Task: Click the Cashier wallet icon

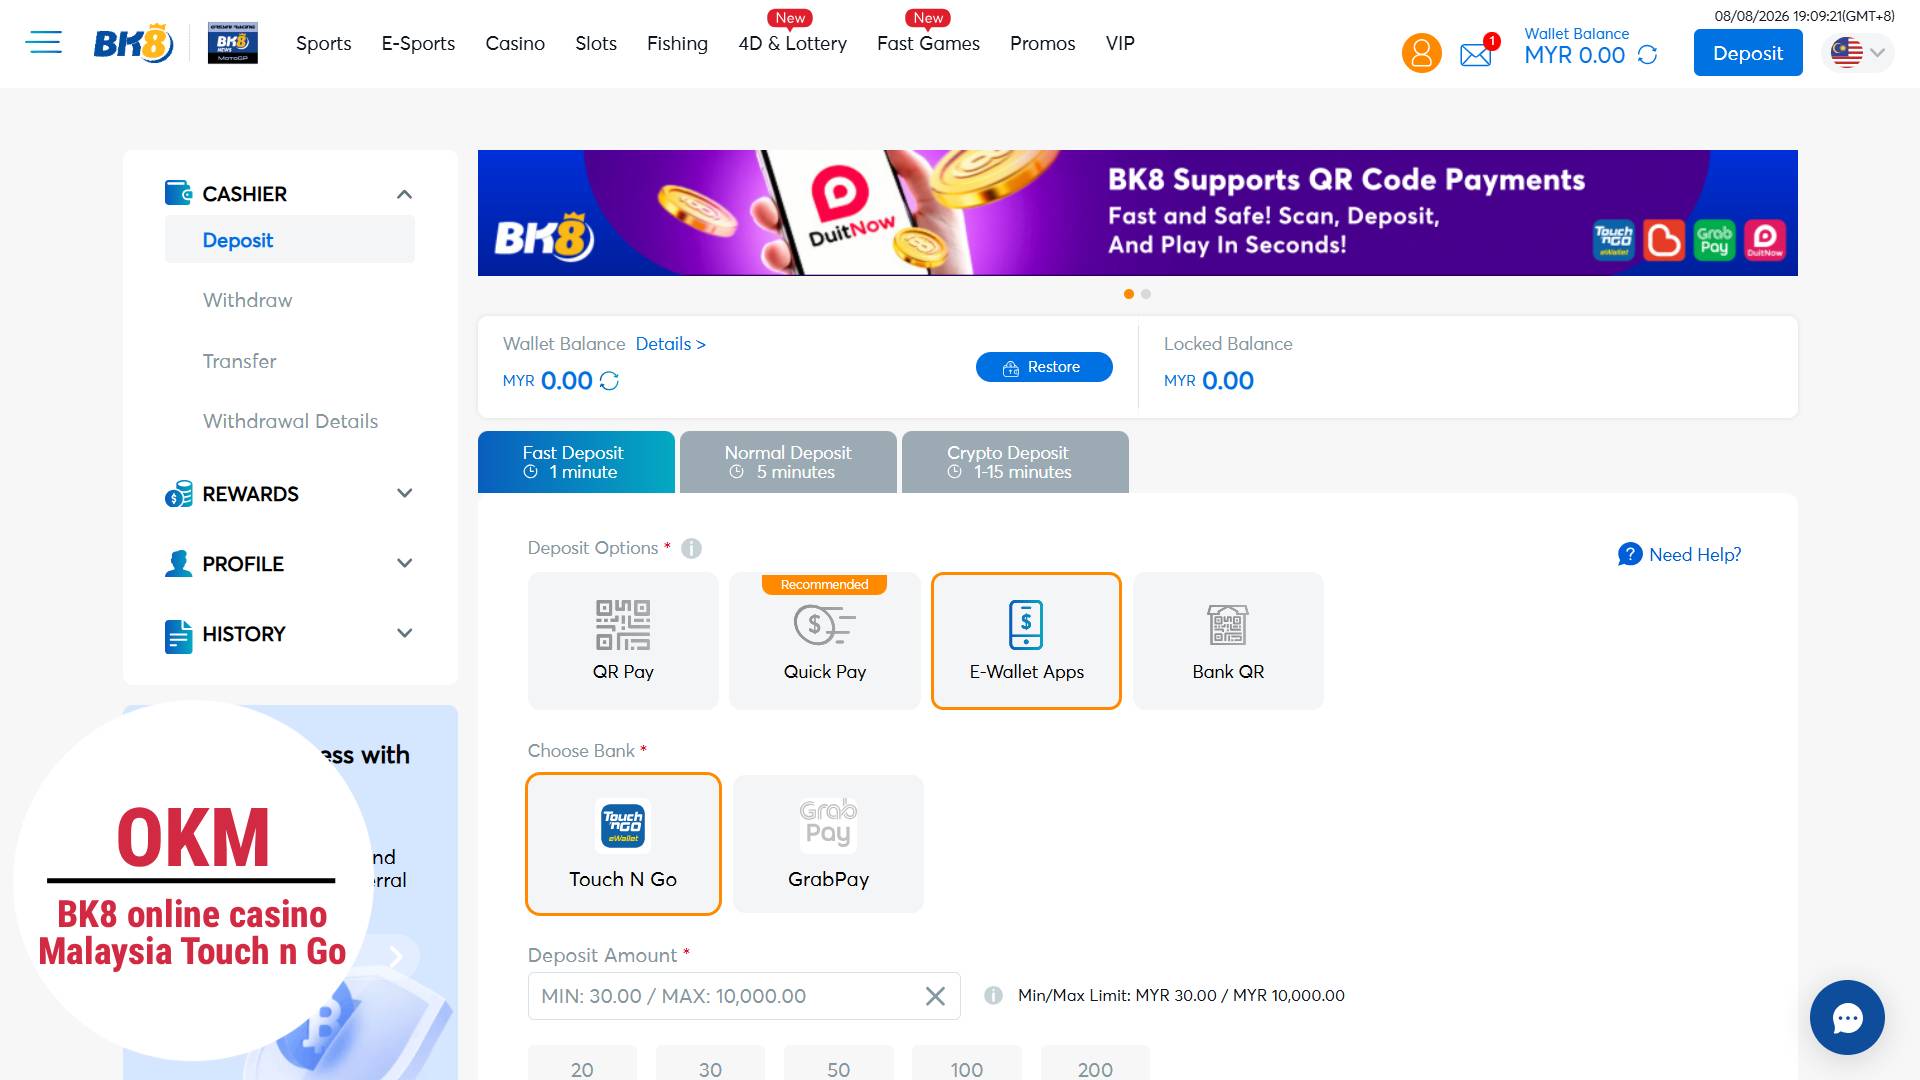Action: pyautogui.click(x=178, y=193)
